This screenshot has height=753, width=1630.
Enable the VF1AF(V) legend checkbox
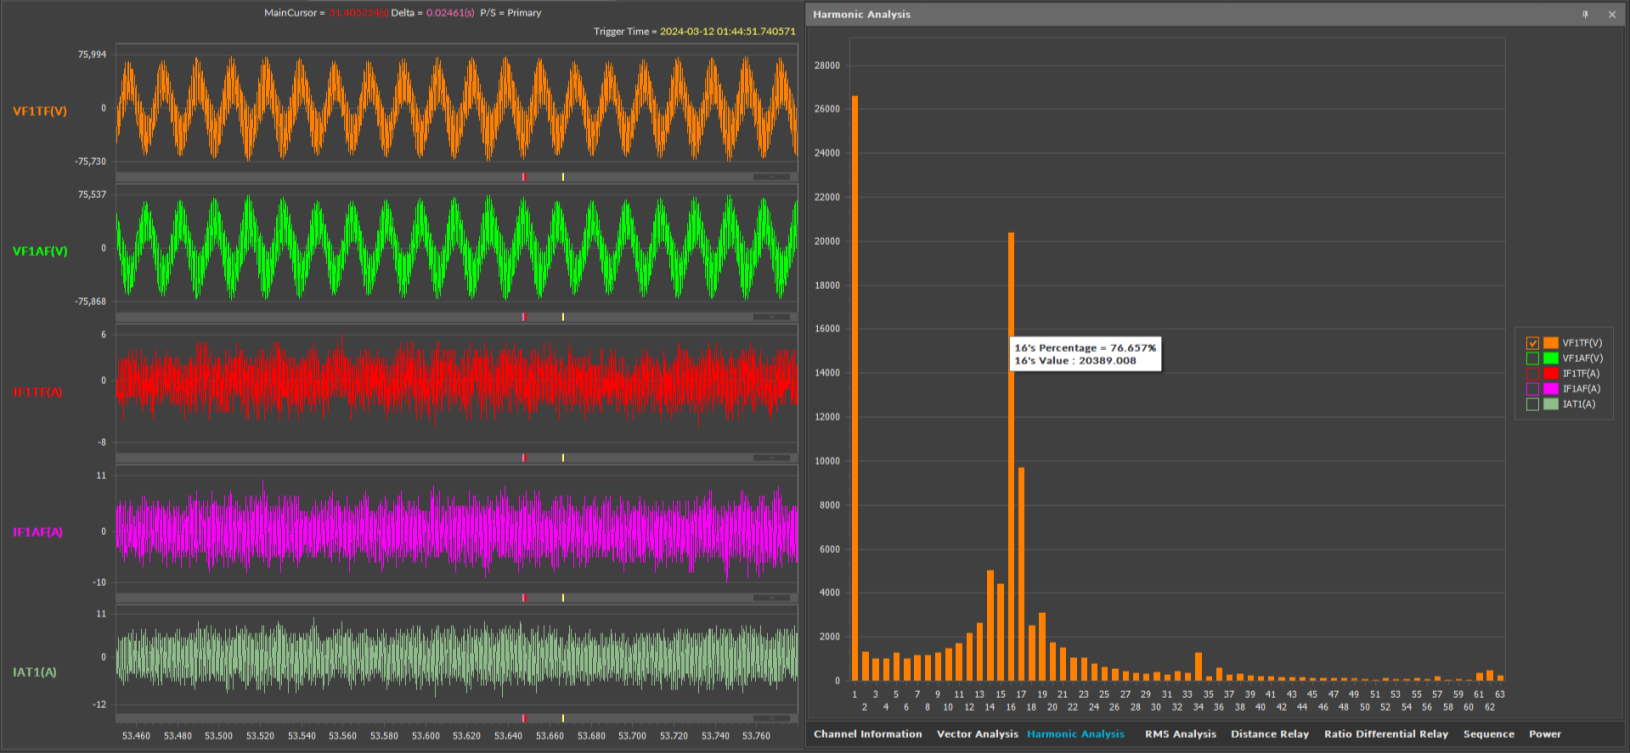click(x=1532, y=358)
